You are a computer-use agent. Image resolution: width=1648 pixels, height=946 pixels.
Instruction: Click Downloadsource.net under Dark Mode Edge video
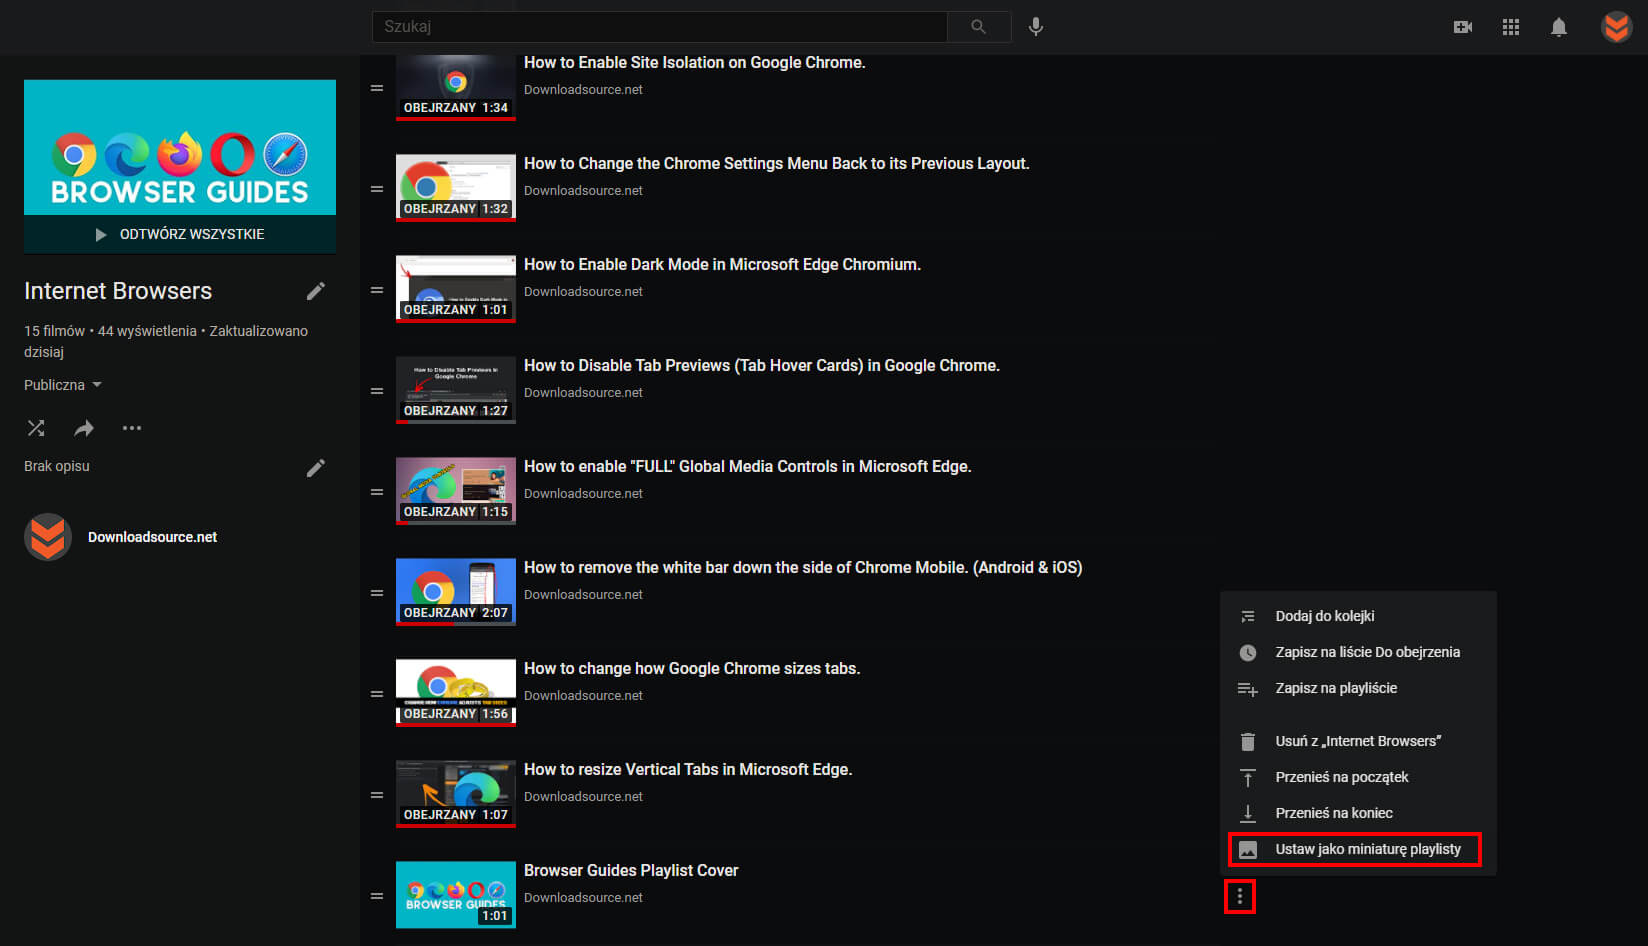(583, 291)
